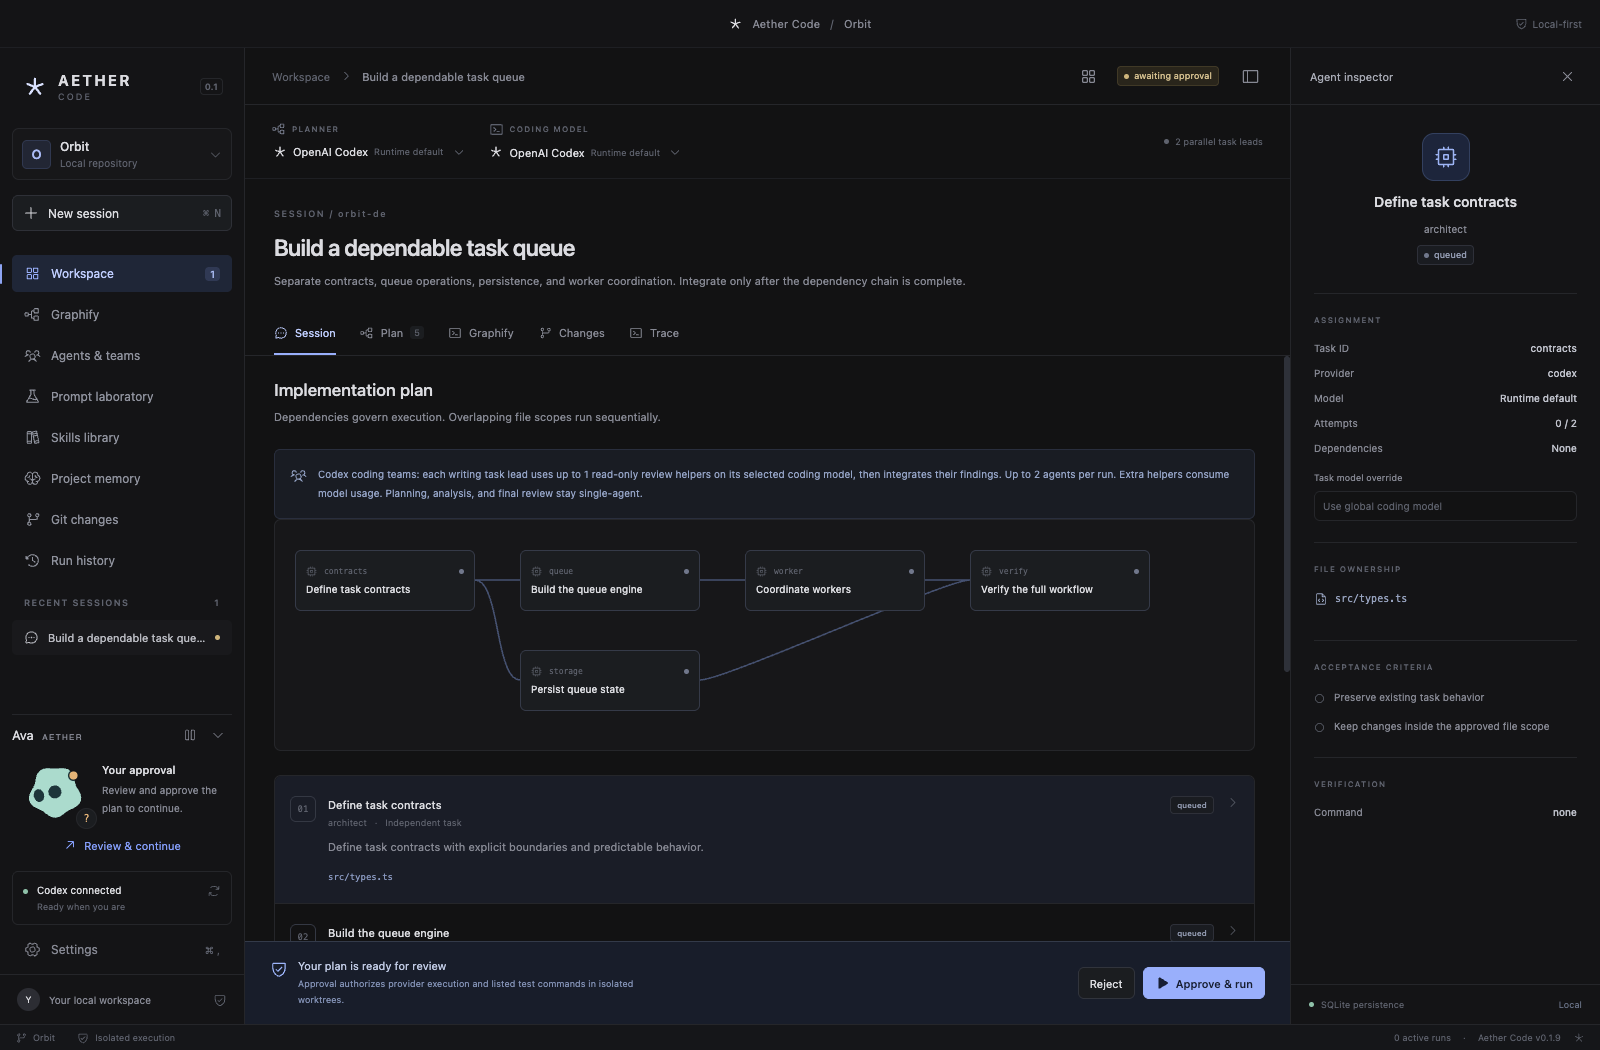
Task: Open the recent session Build a dependable task queue
Action: [122, 638]
